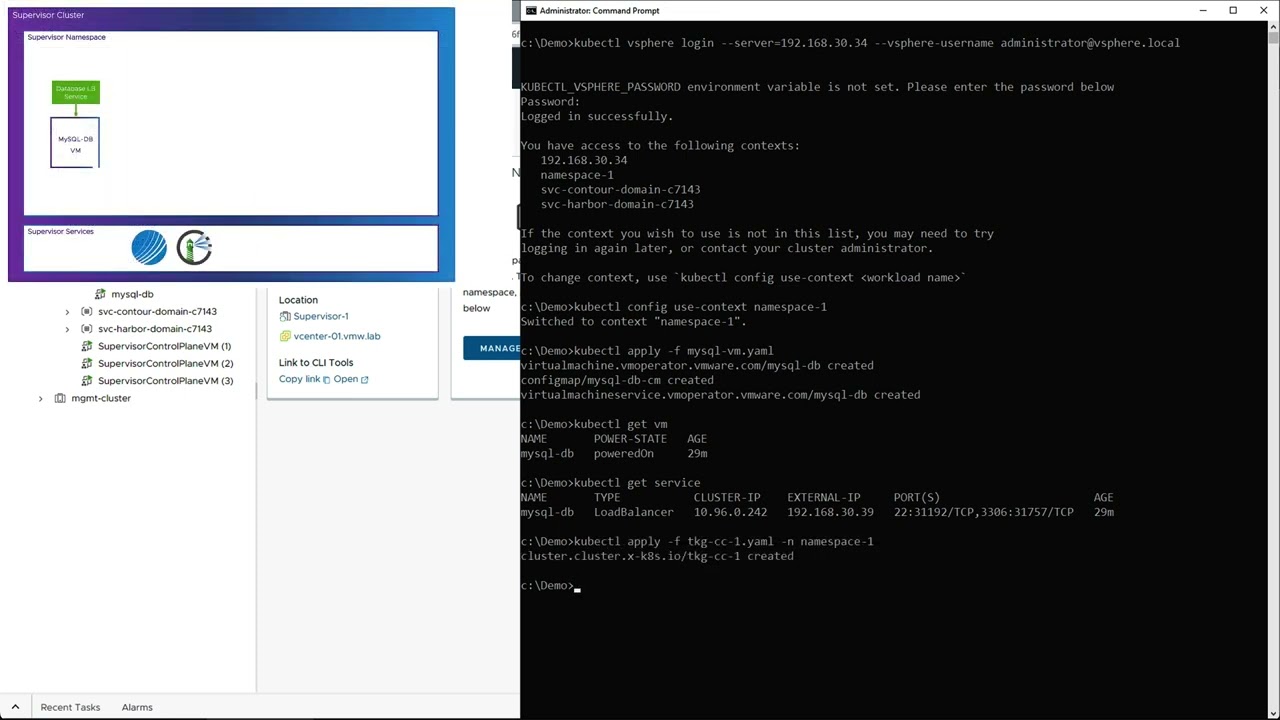This screenshot has width=1280, height=720.
Task: Click the copy icon beside Copy link
Action: (326, 380)
